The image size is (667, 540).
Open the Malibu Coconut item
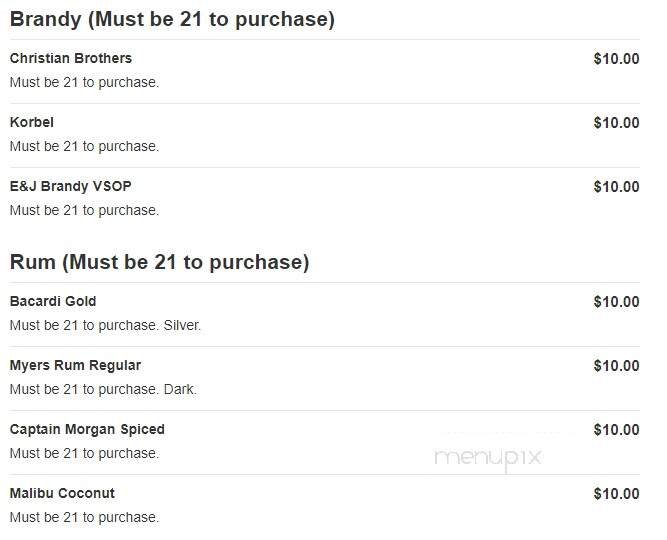62,493
